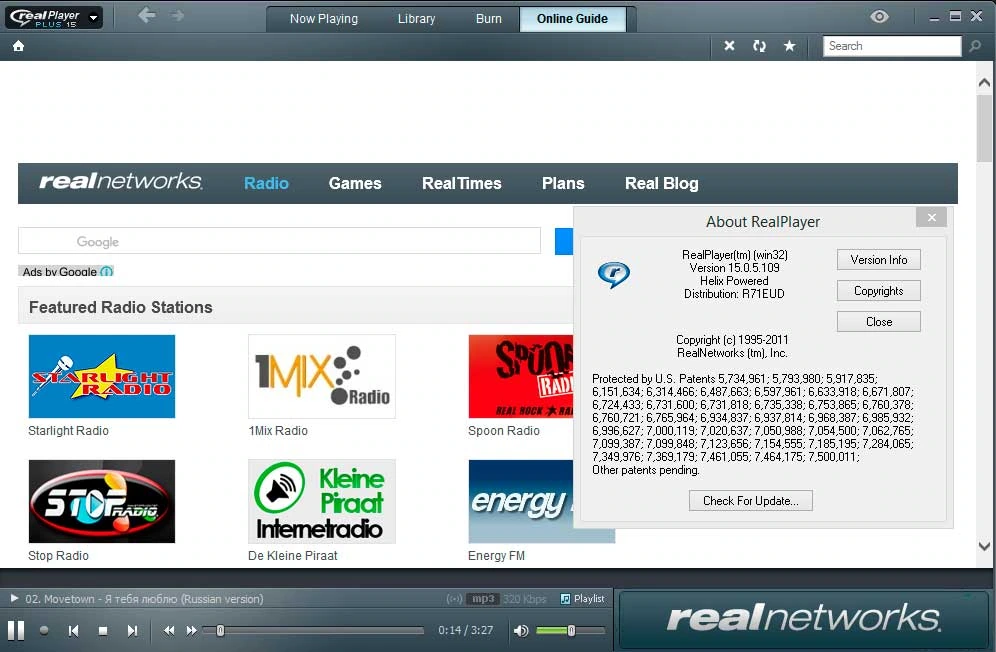Rewind the current track
Viewport: 996px width, 652px height.
coord(169,630)
